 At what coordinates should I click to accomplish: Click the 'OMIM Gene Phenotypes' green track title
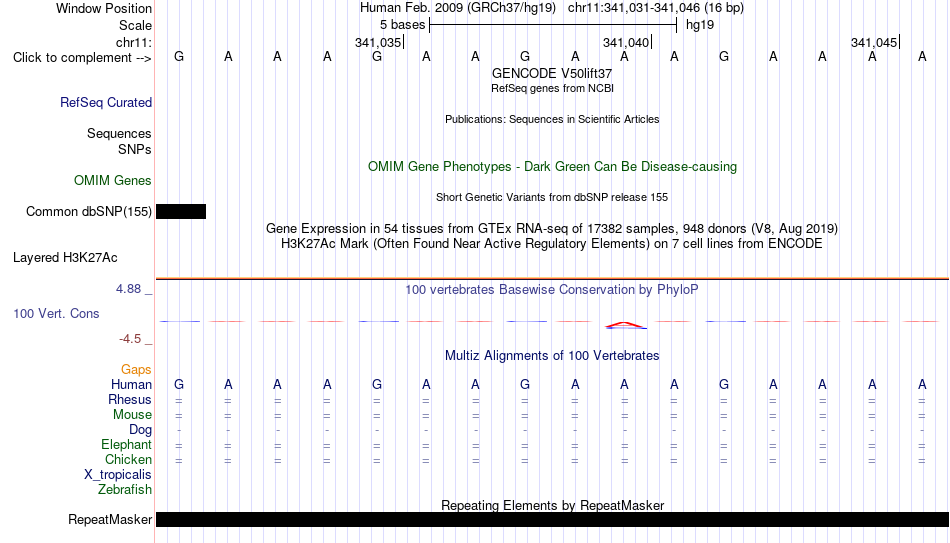[x=552, y=167]
